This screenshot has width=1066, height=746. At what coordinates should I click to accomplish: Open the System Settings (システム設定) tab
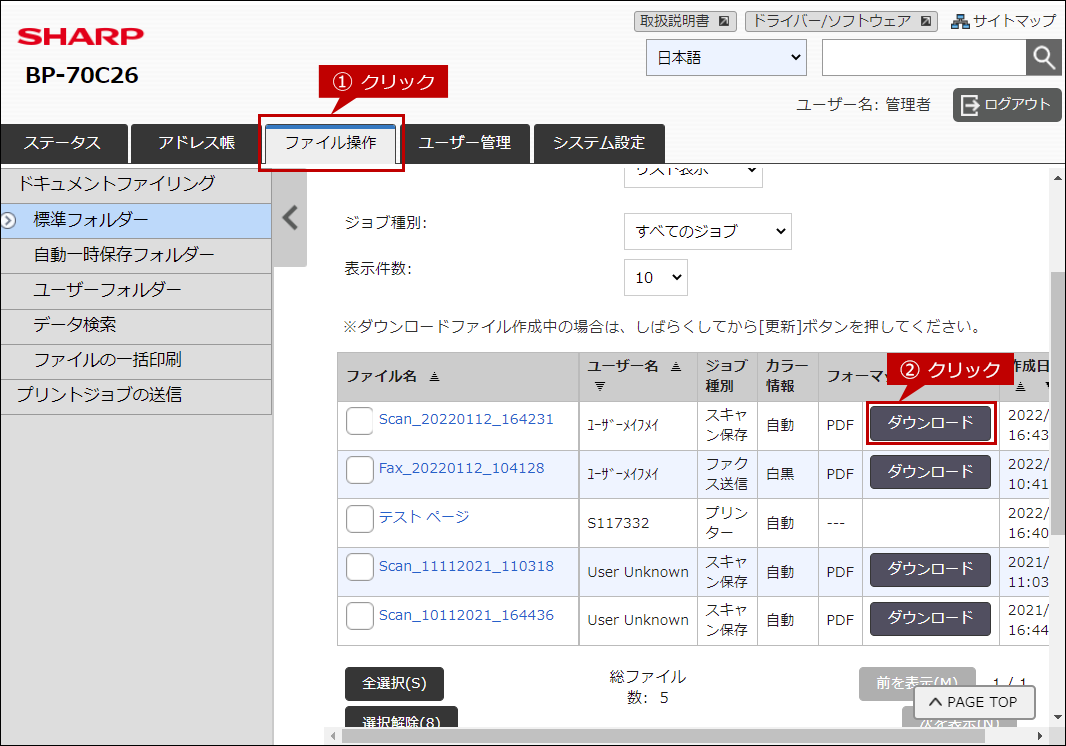pos(599,143)
